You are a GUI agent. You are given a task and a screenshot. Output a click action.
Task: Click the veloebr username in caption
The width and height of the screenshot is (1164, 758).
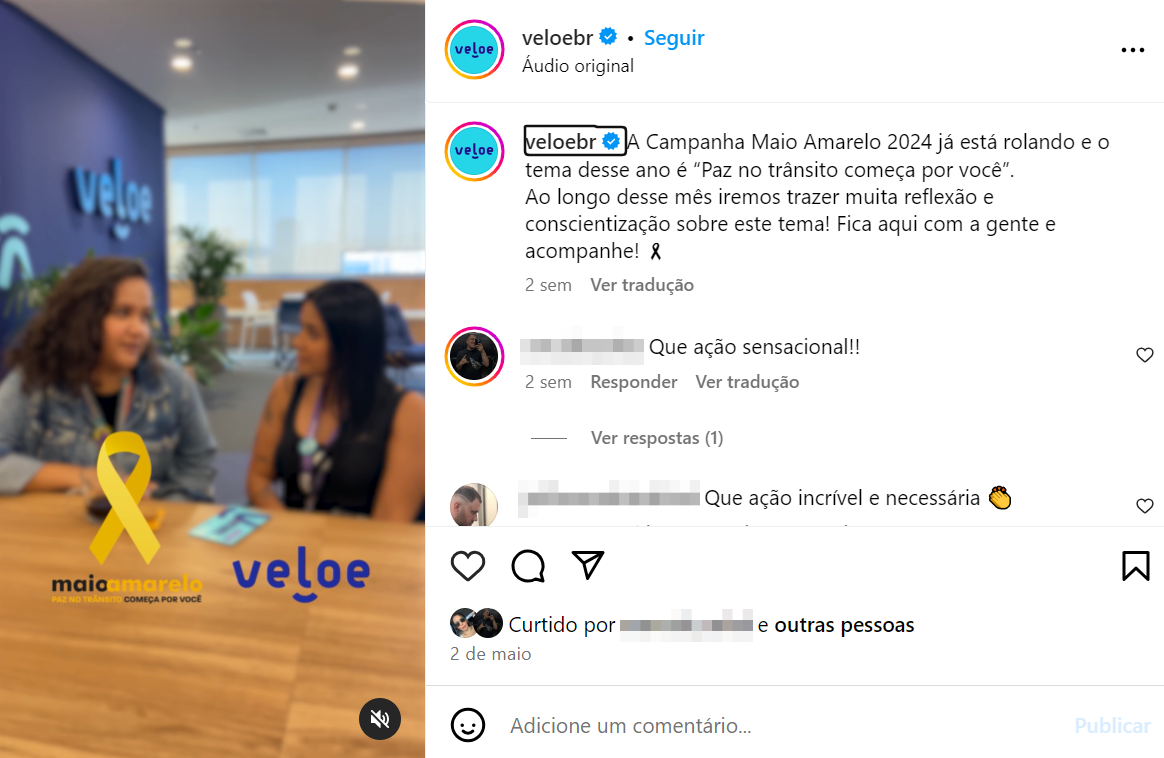tap(560, 141)
